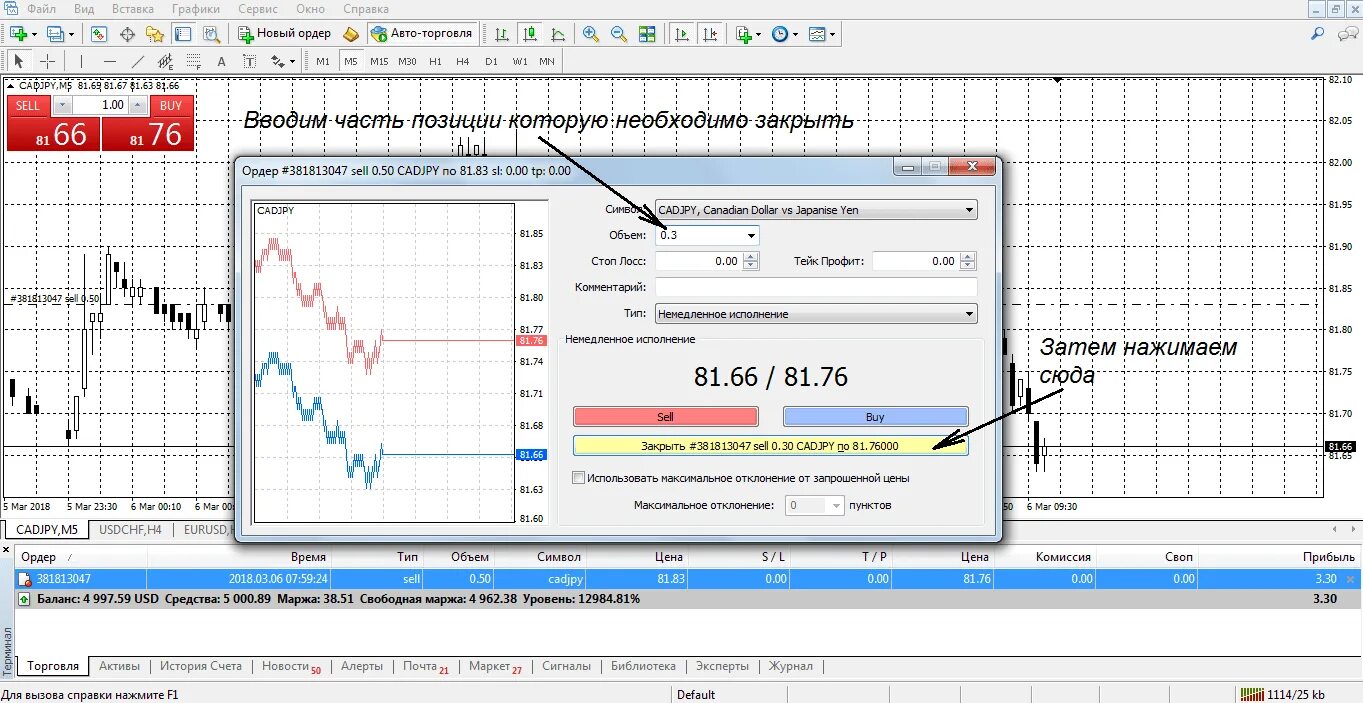Select the Trendline drawing tool
This screenshot has width=1363, height=703.
(x=138, y=61)
